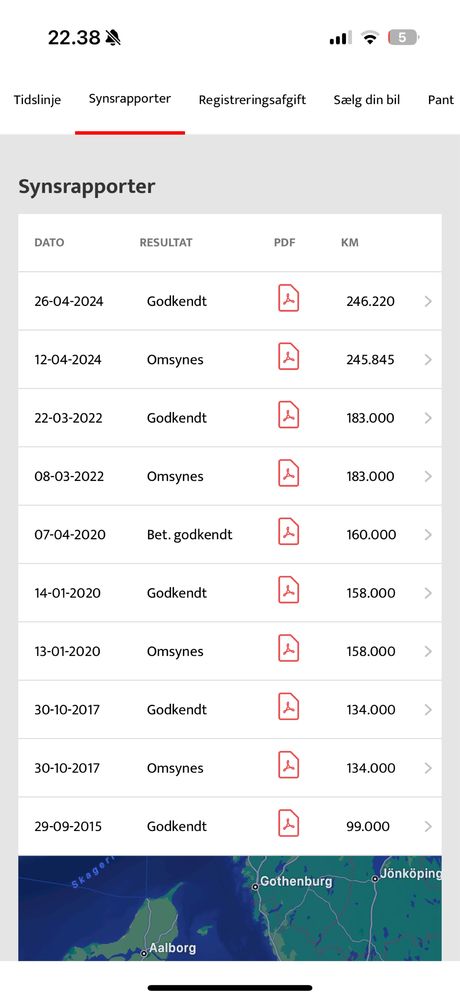Screen dimensions: 460x1000
Task: Open PDF for 14-01-2020 Godkendt report
Action: pos(288,591)
